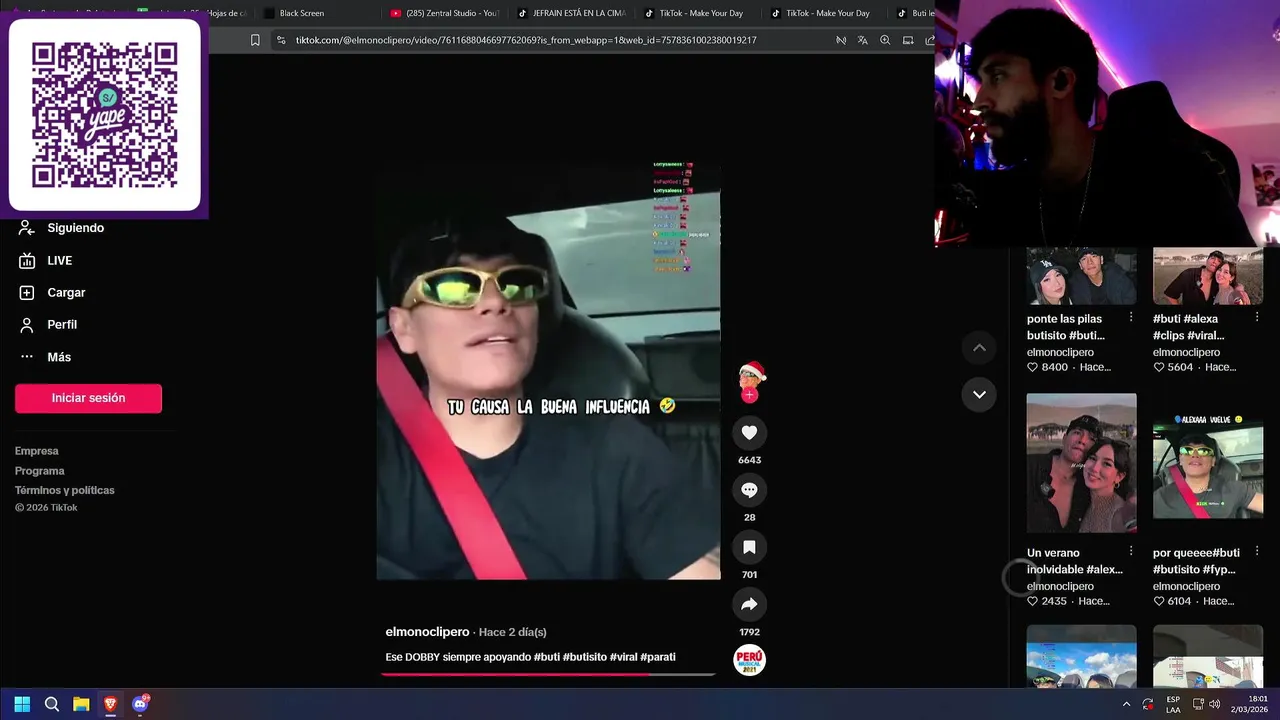The width and height of the screenshot is (1280, 720).
Task: Like the card with 5604 likes
Action: tap(1158, 367)
